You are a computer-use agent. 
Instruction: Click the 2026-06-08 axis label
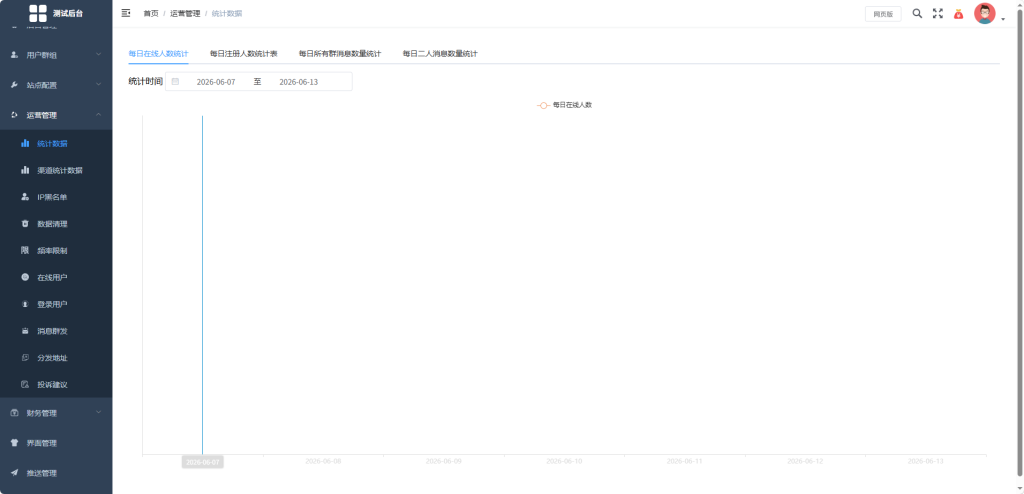323,461
